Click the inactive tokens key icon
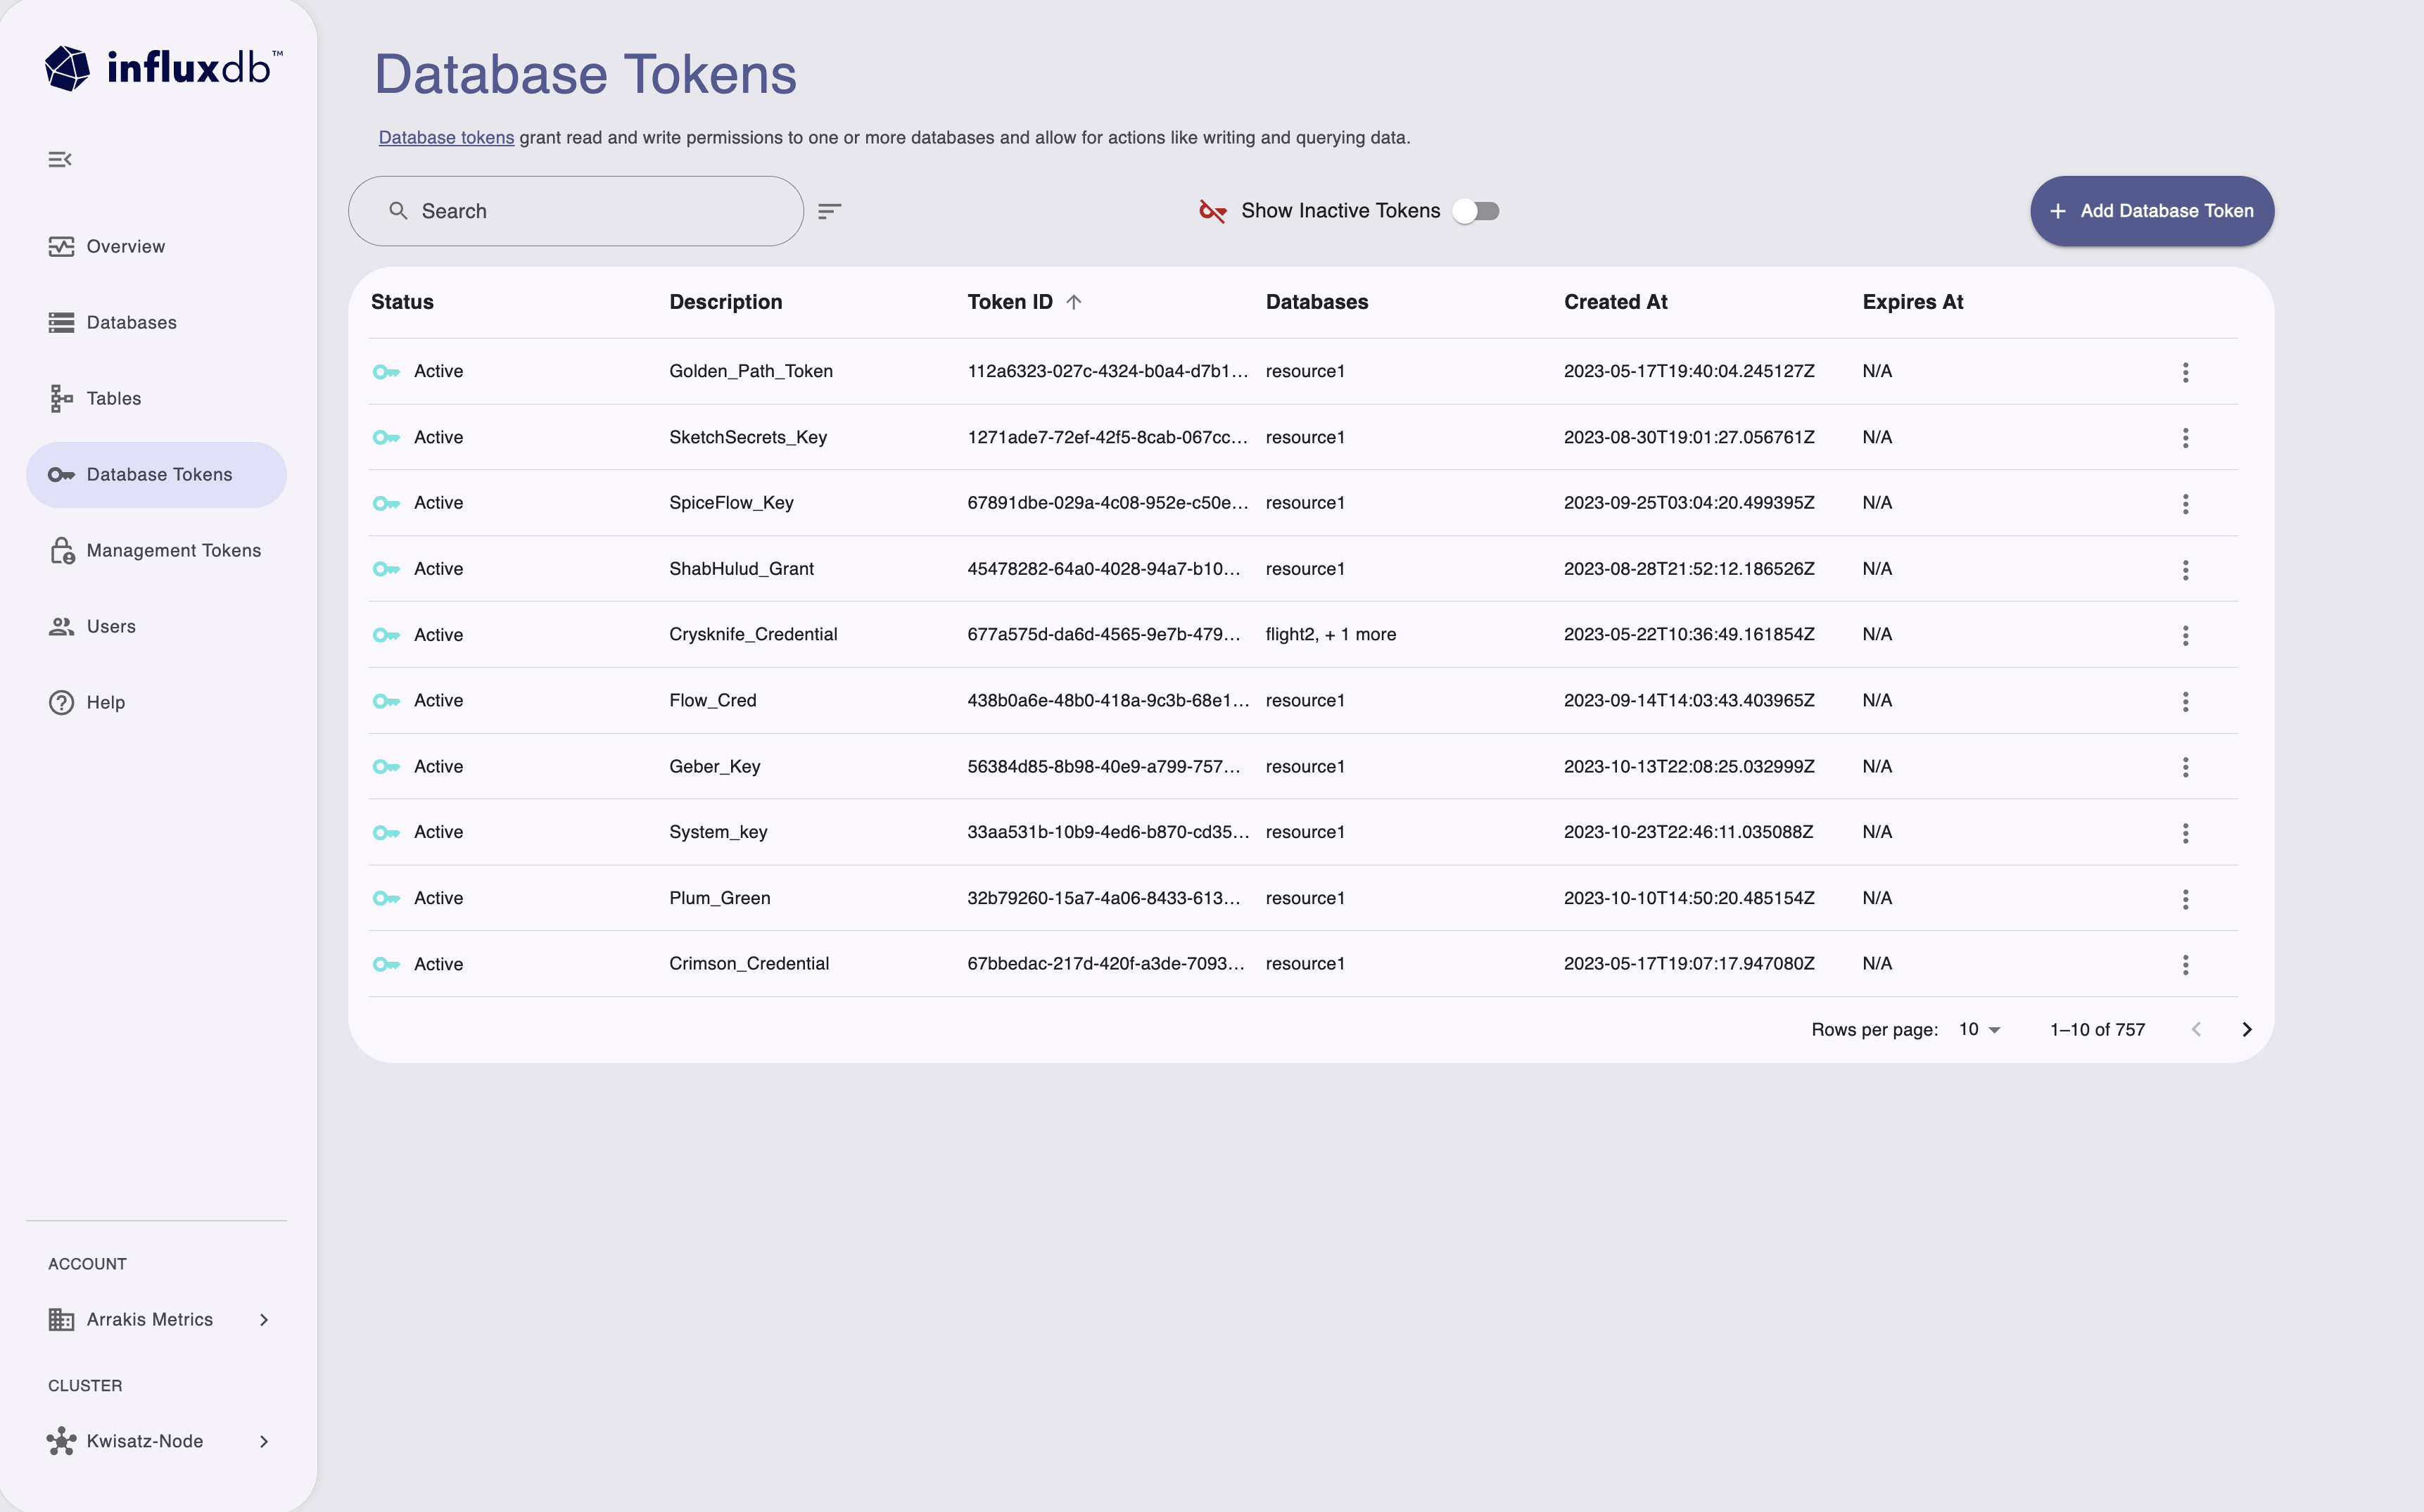 pos(1212,211)
